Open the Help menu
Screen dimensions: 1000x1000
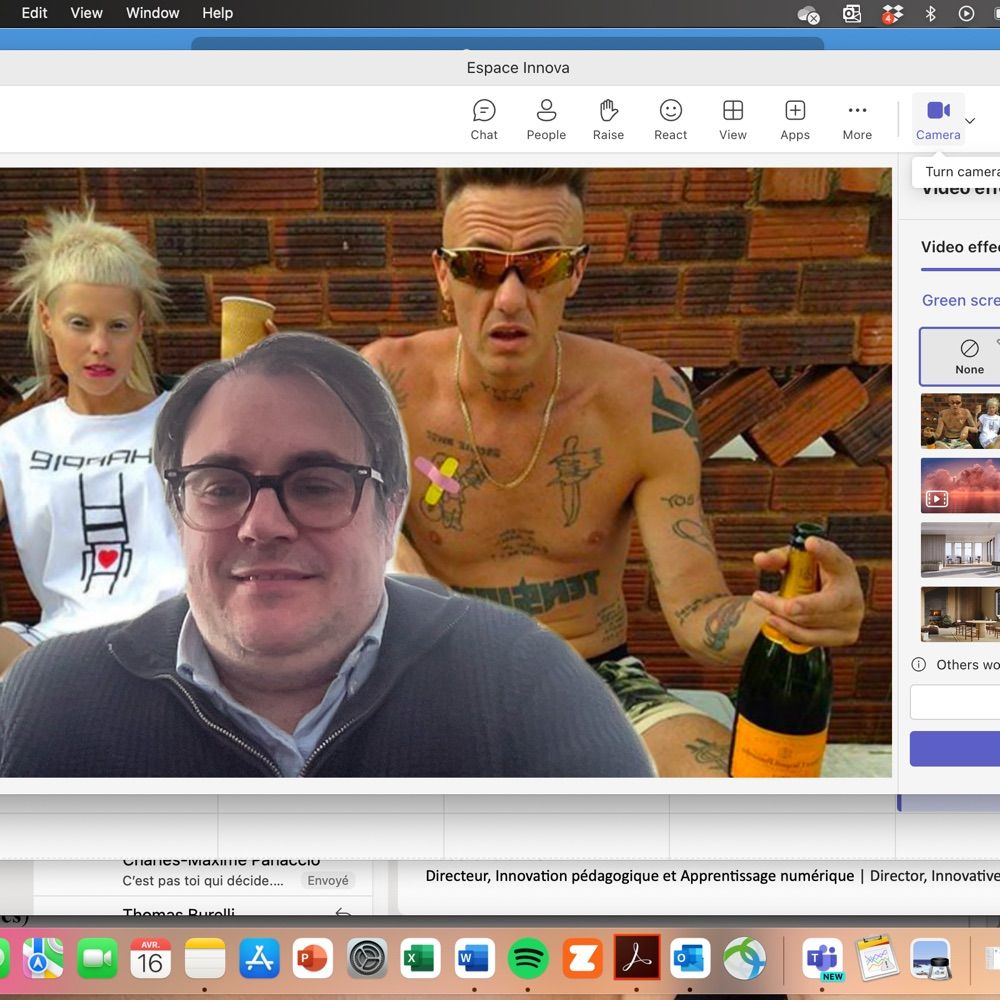click(x=217, y=13)
